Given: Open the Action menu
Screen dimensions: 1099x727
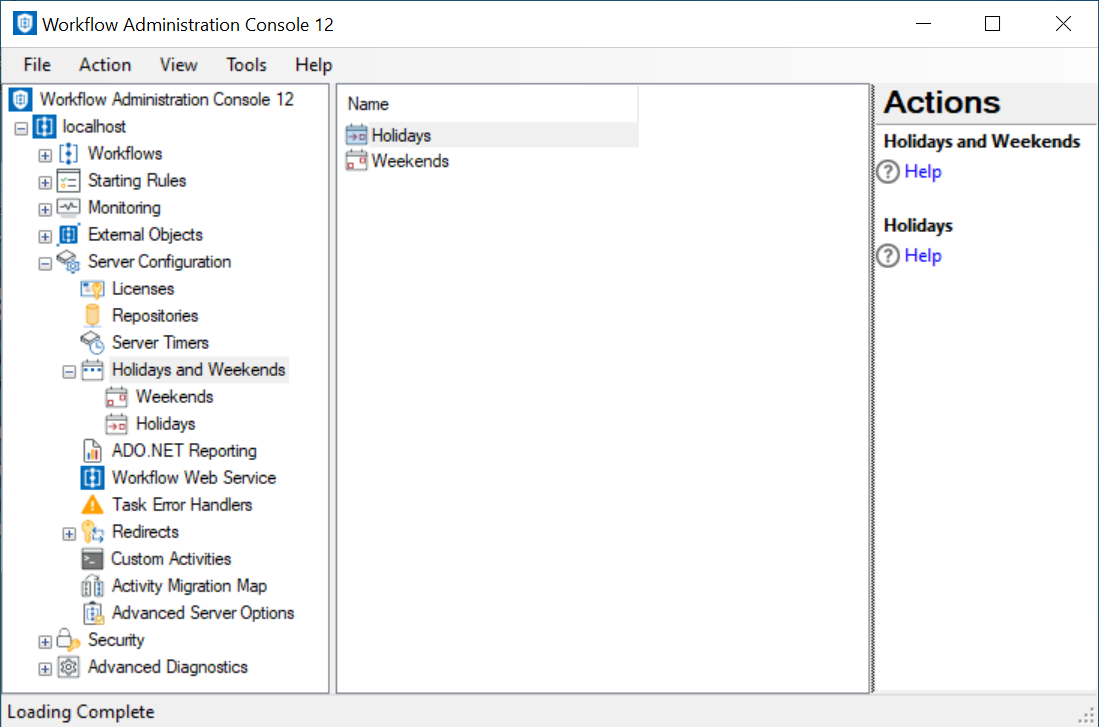Looking at the screenshot, I should pyautogui.click(x=105, y=65).
